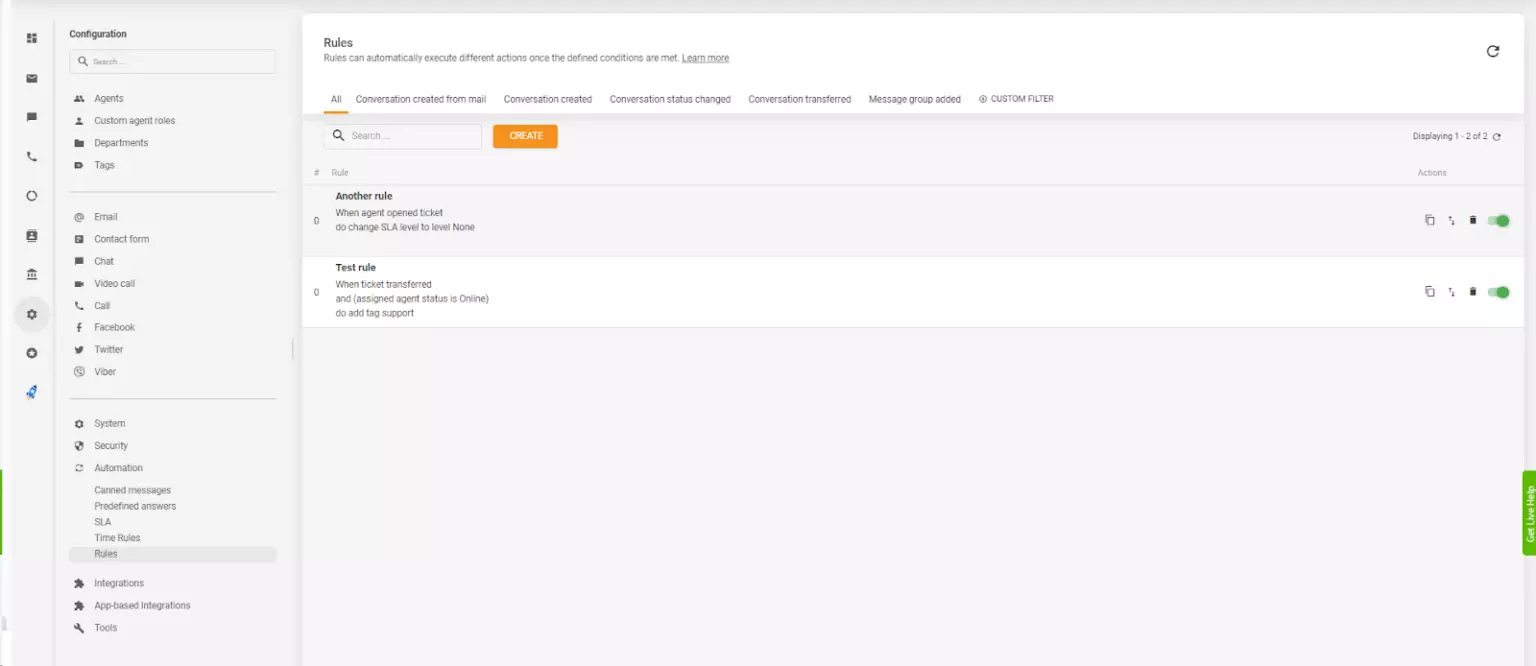
Task: Add a CUSTOM FILTER to rules
Action: [x=1016, y=99]
